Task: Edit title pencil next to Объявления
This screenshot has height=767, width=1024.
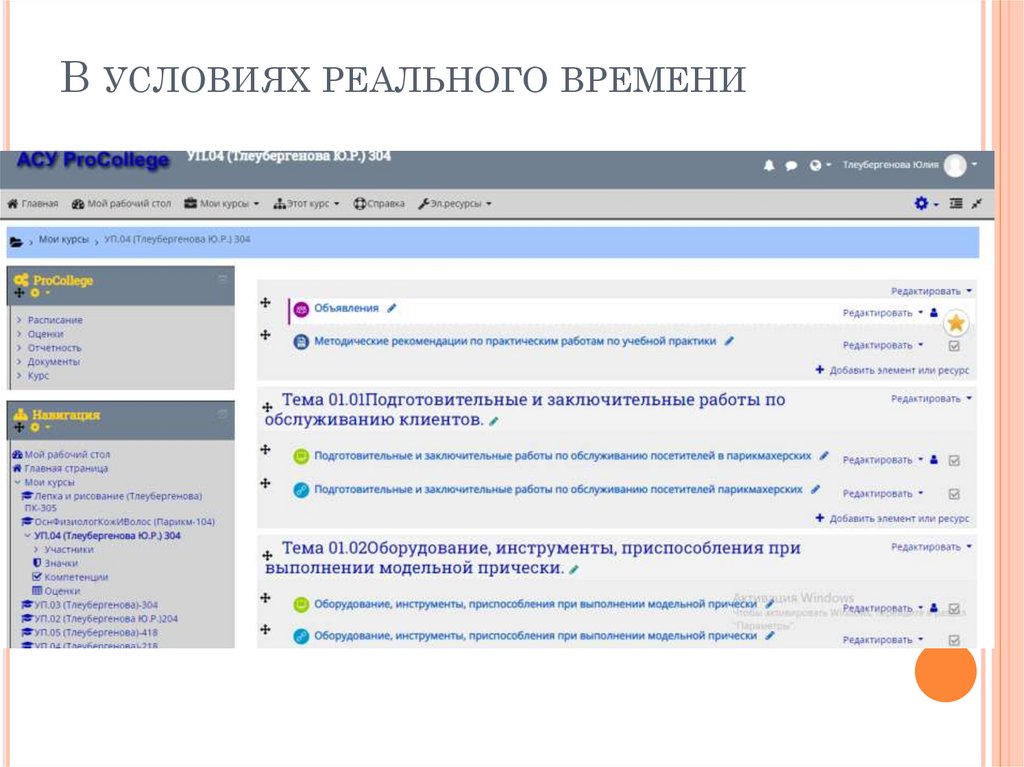Action: point(391,308)
